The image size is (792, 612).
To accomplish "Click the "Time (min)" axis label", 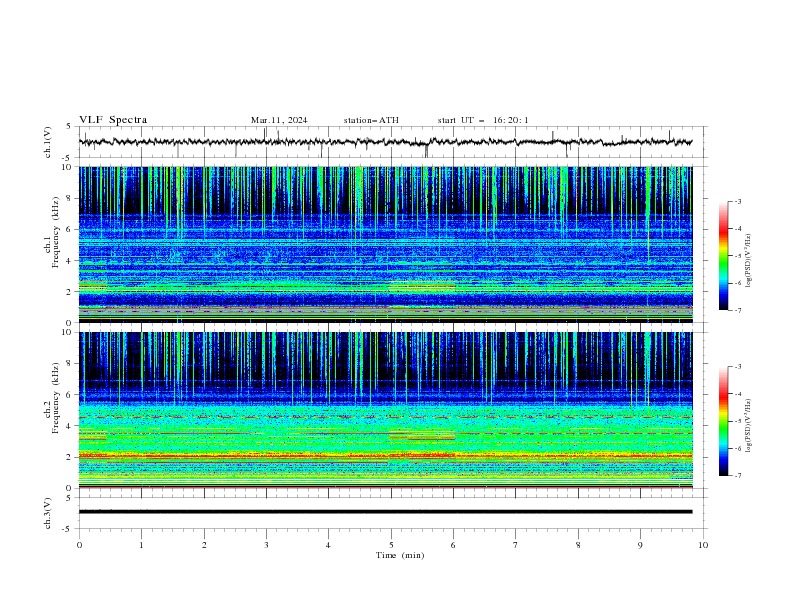I will [400, 555].
